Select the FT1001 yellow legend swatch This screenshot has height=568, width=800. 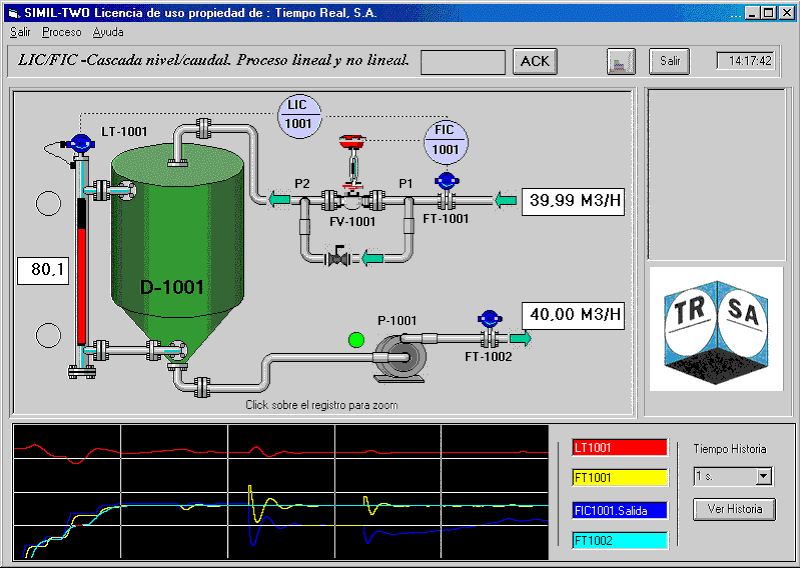620,478
